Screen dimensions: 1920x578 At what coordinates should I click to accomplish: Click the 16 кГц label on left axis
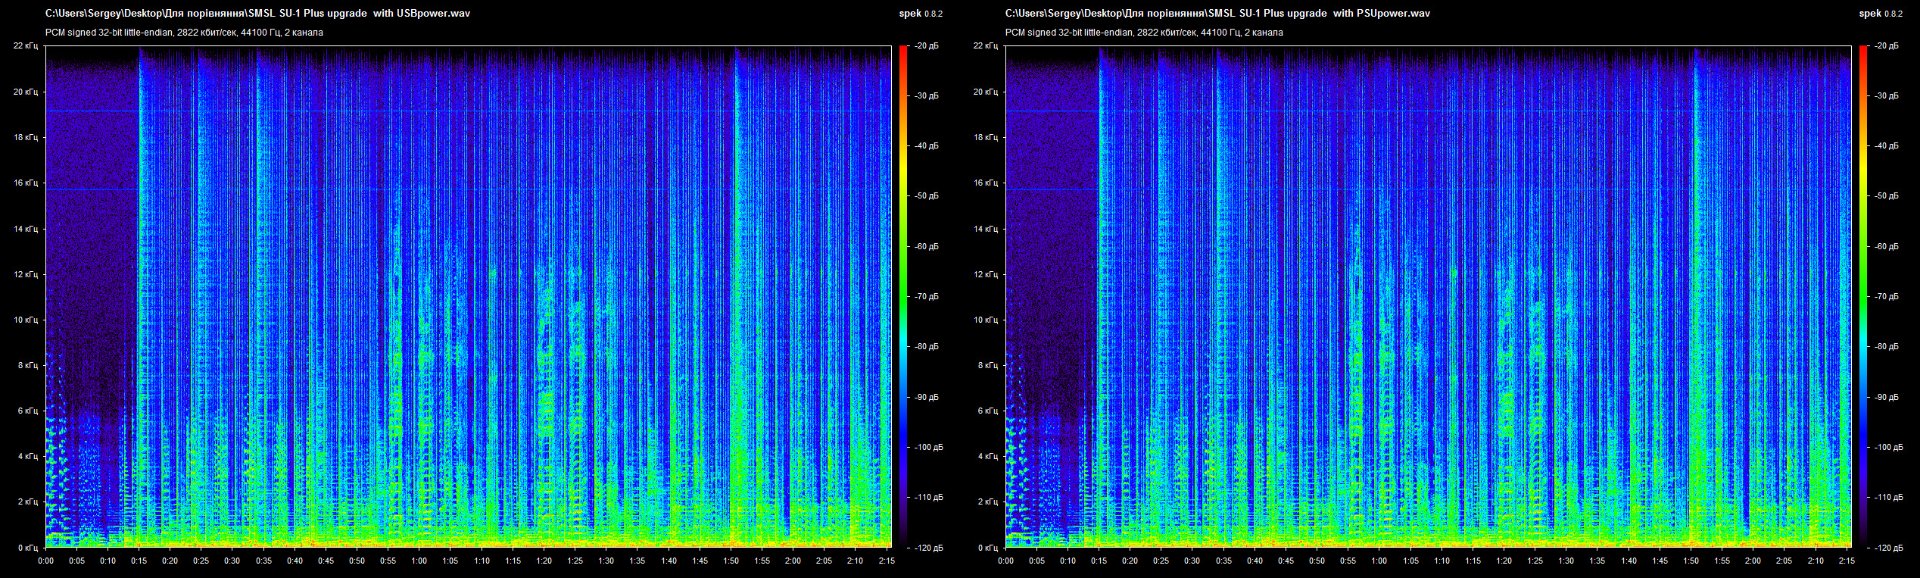(x=26, y=183)
